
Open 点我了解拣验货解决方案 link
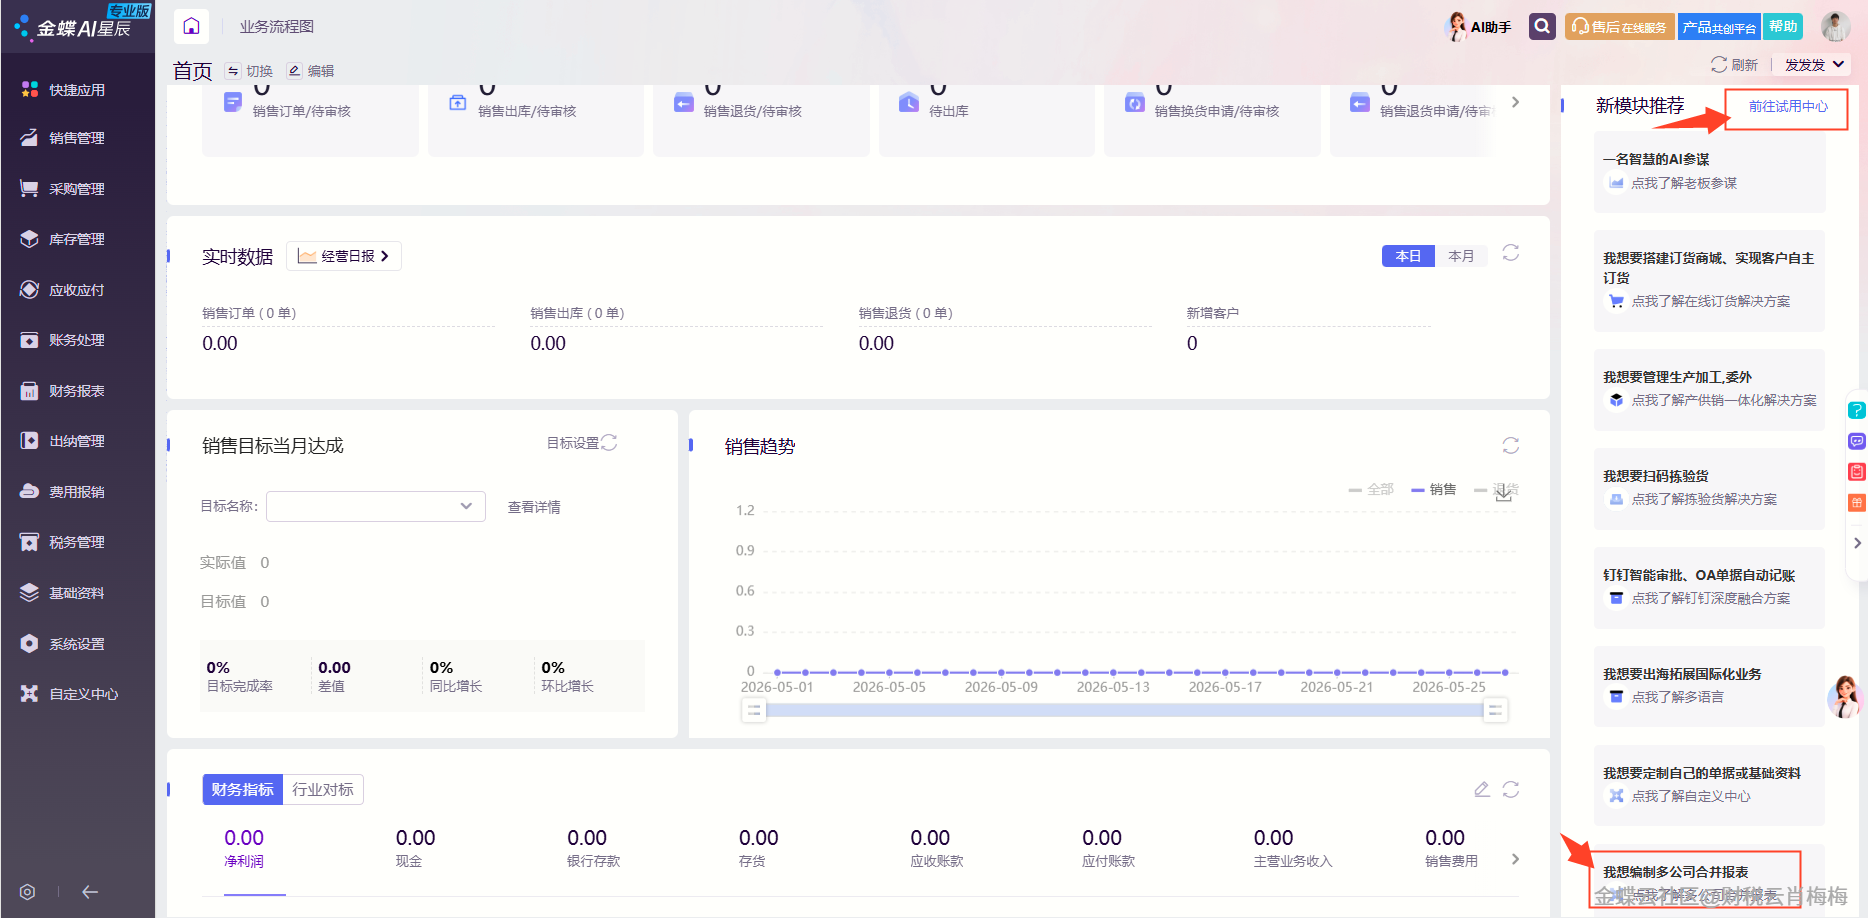1704,499
